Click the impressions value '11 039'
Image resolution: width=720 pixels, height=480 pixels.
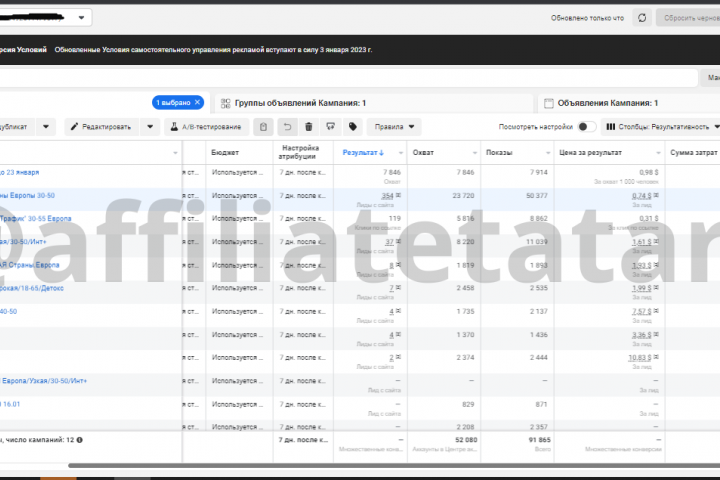(x=537, y=242)
